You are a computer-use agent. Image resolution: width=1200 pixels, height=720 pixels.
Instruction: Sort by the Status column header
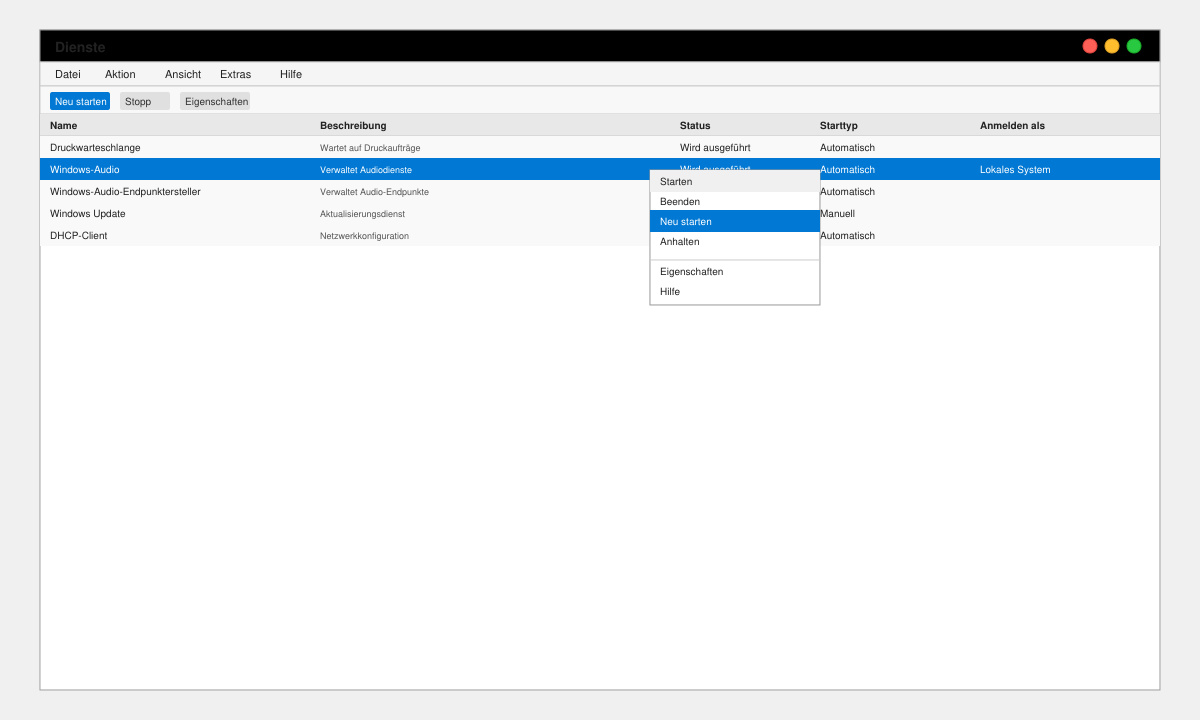coord(695,125)
